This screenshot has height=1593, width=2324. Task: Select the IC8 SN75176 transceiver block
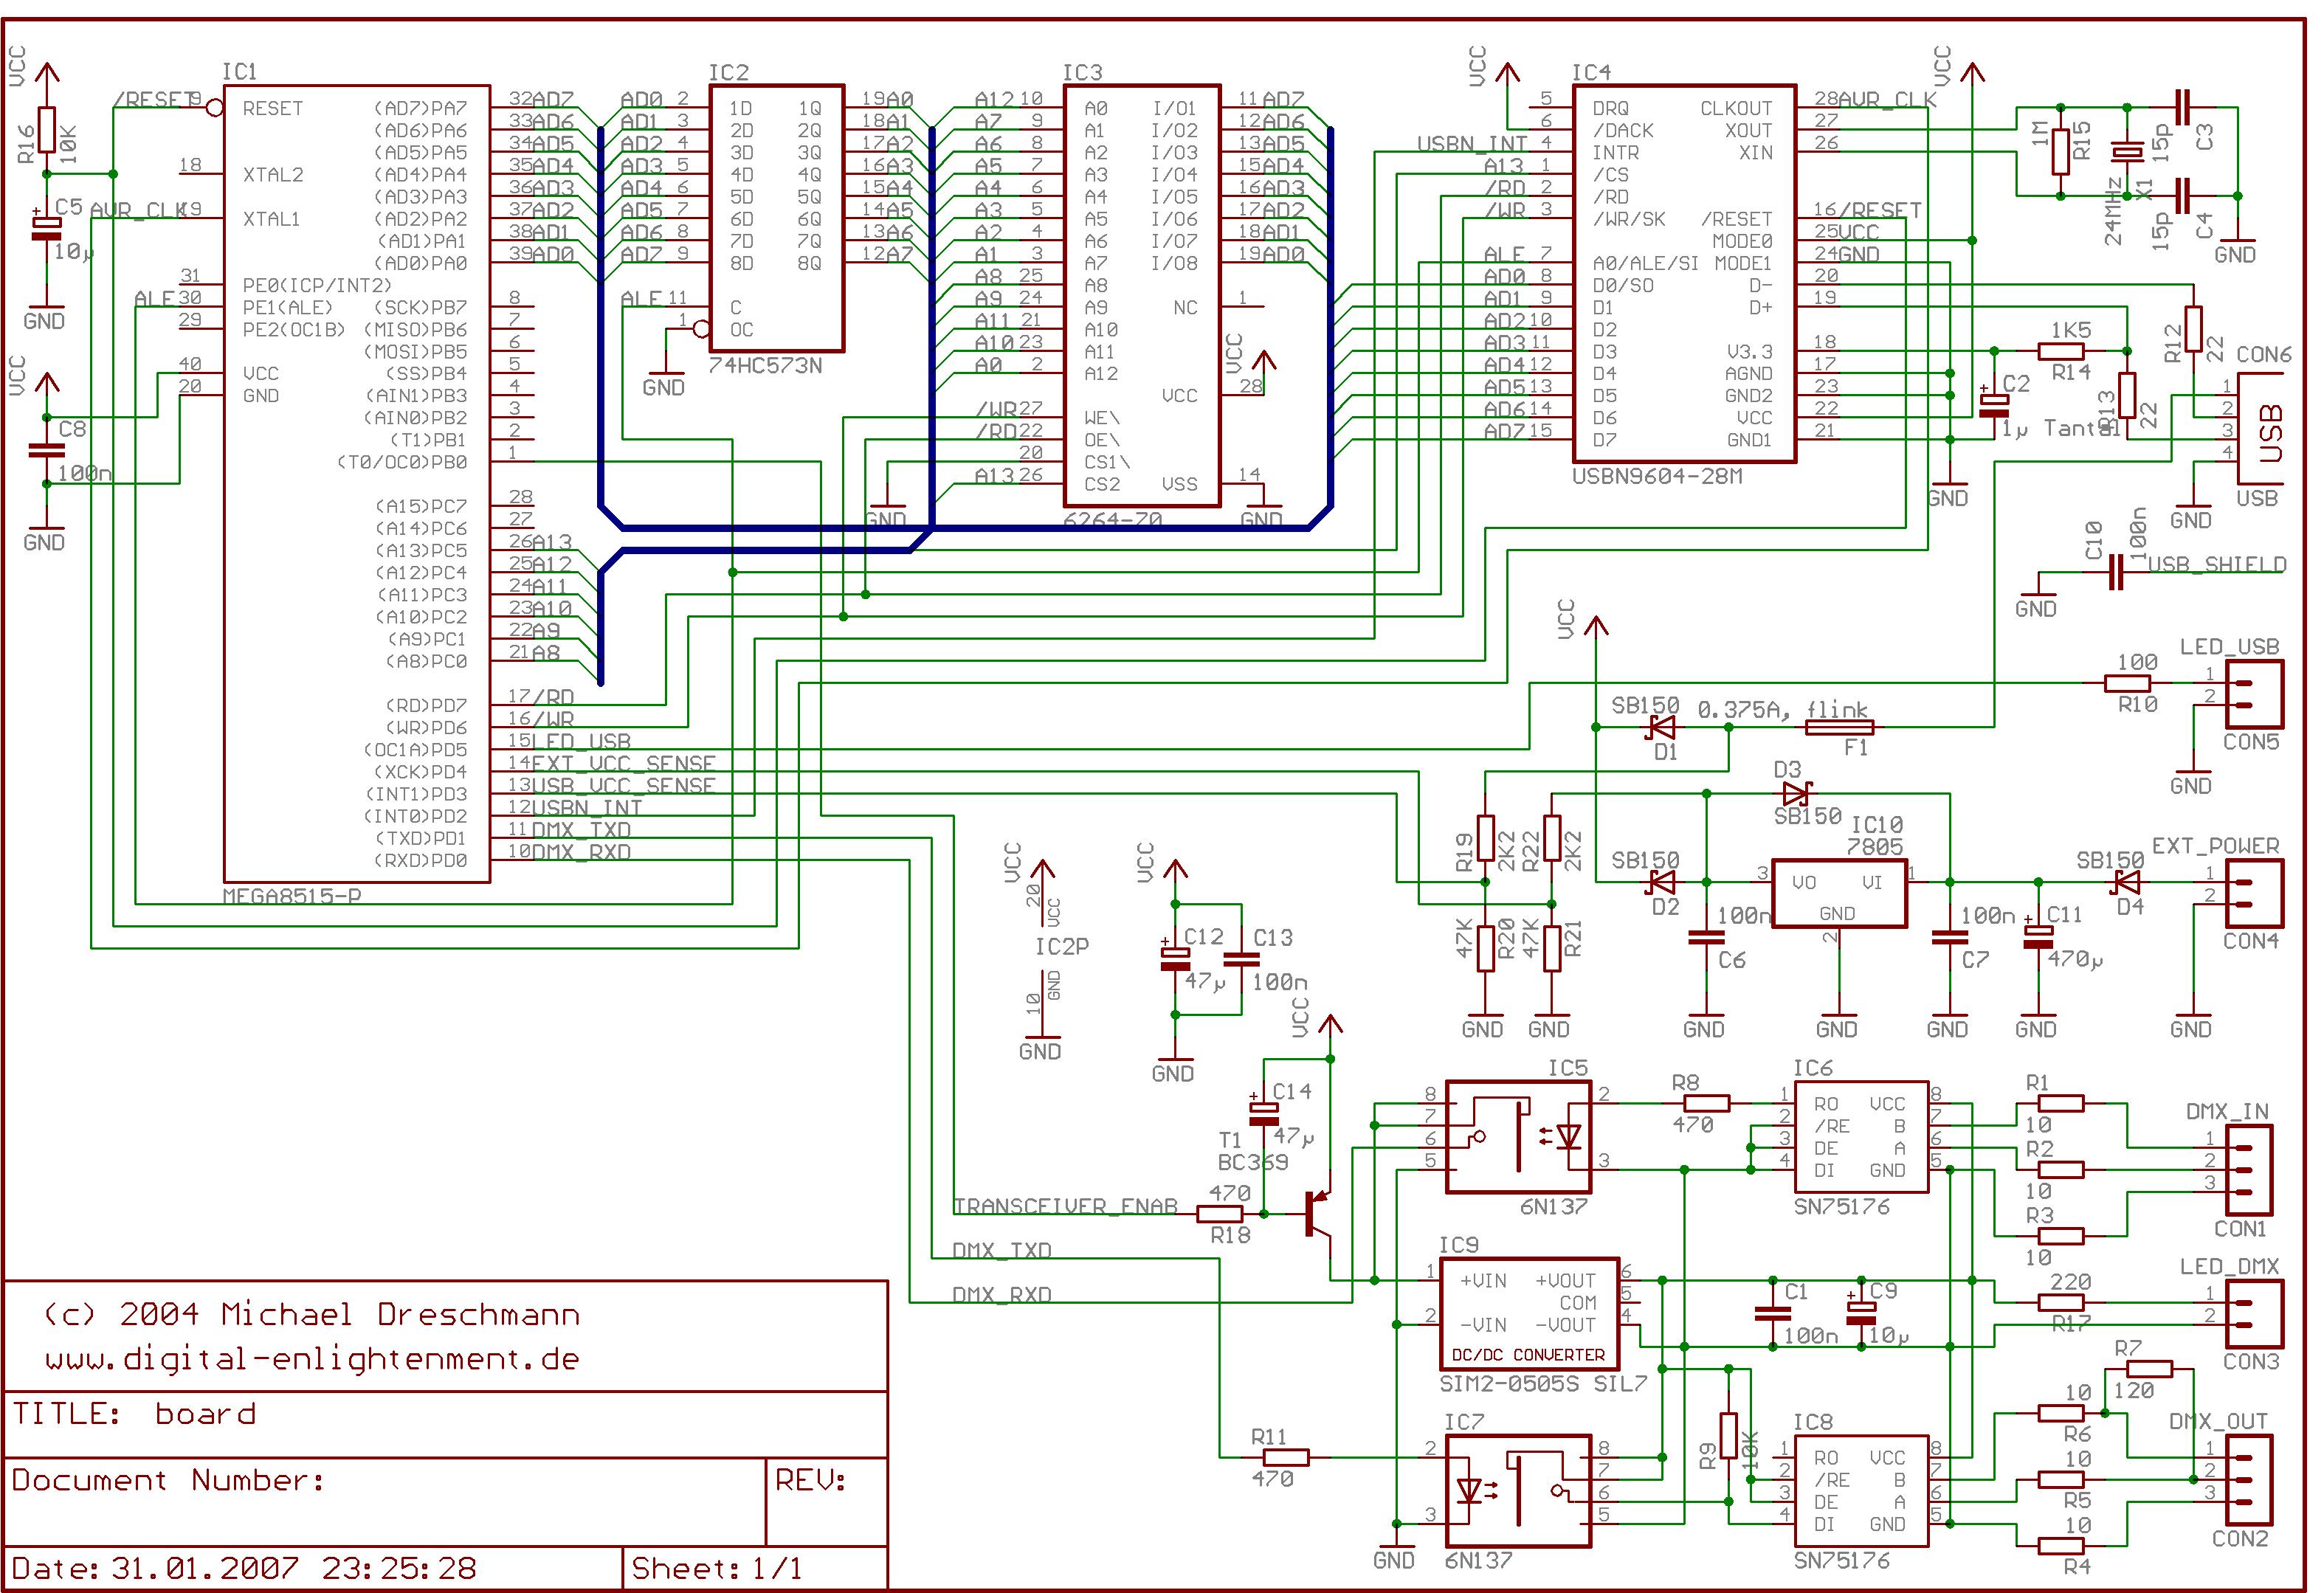click(x=1862, y=1491)
